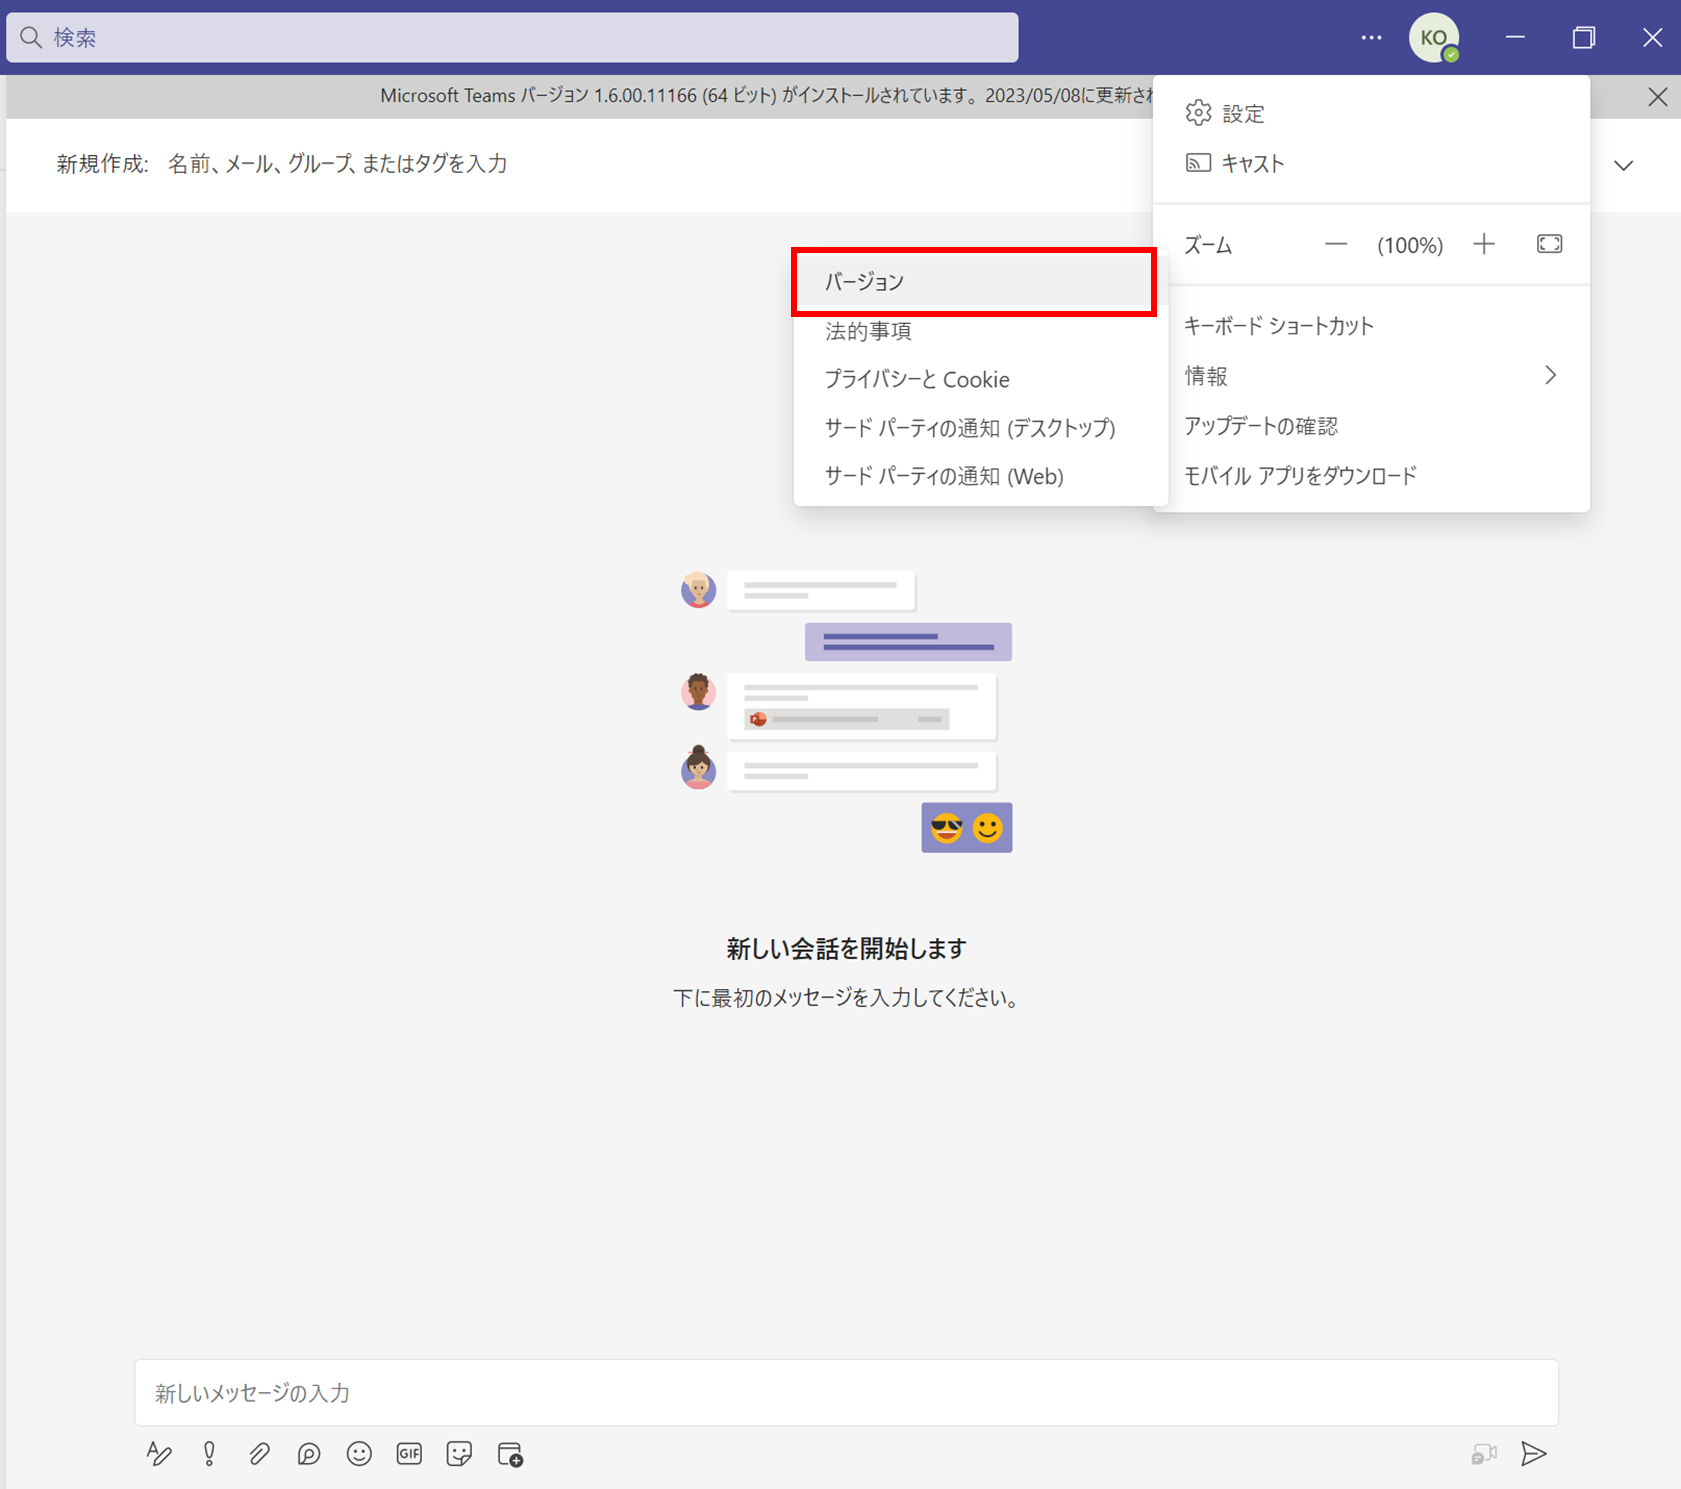Screen dimensions: 1681x1489
Task: Open the Format text editor icon
Action: pyautogui.click(x=159, y=1453)
